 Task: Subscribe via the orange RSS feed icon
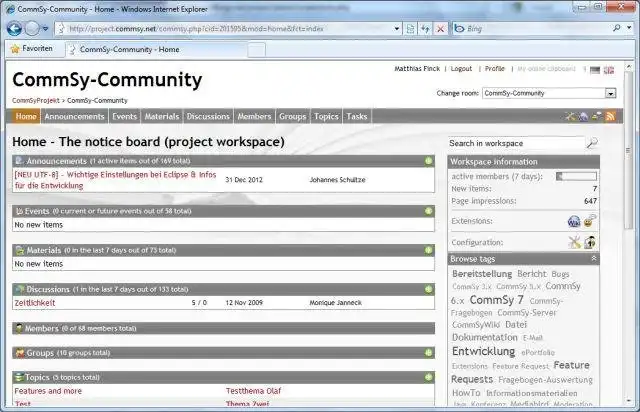pyautogui.click(x=611, y=116)
